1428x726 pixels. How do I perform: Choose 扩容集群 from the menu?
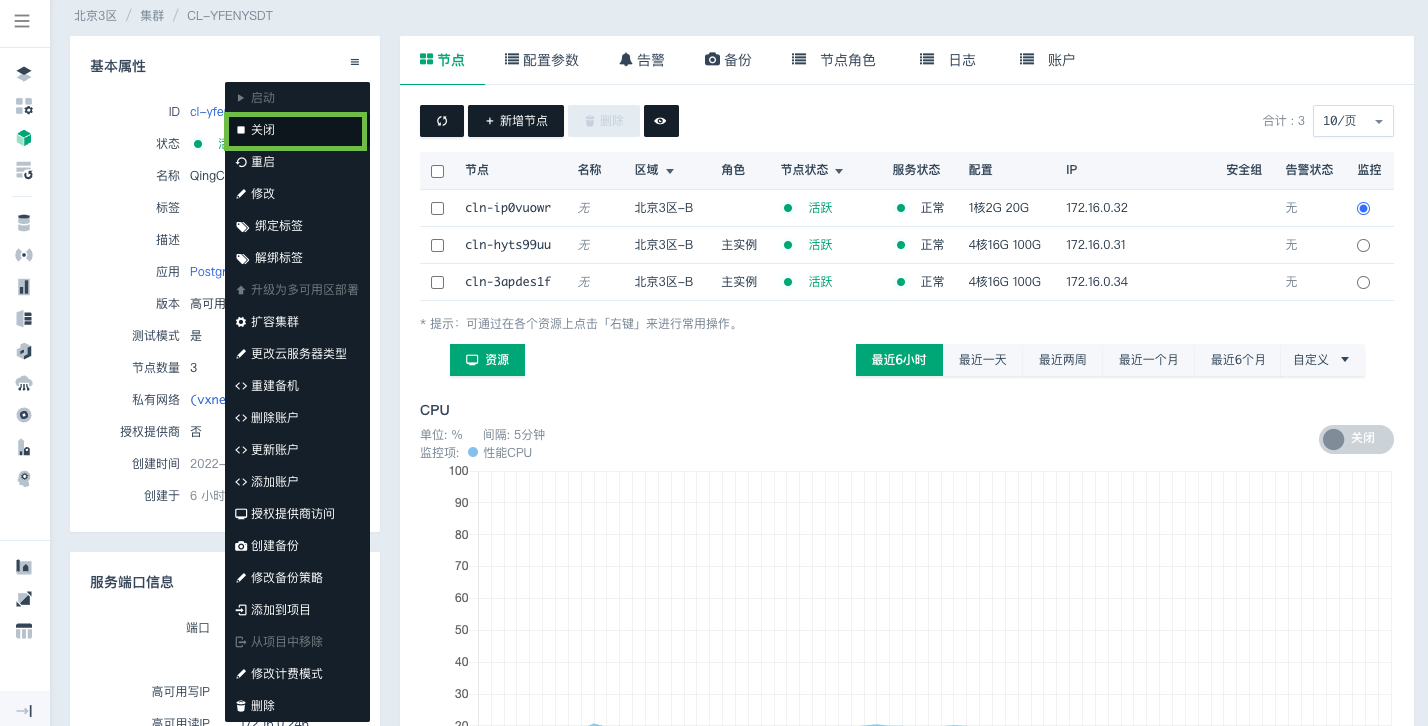point(297,322)
